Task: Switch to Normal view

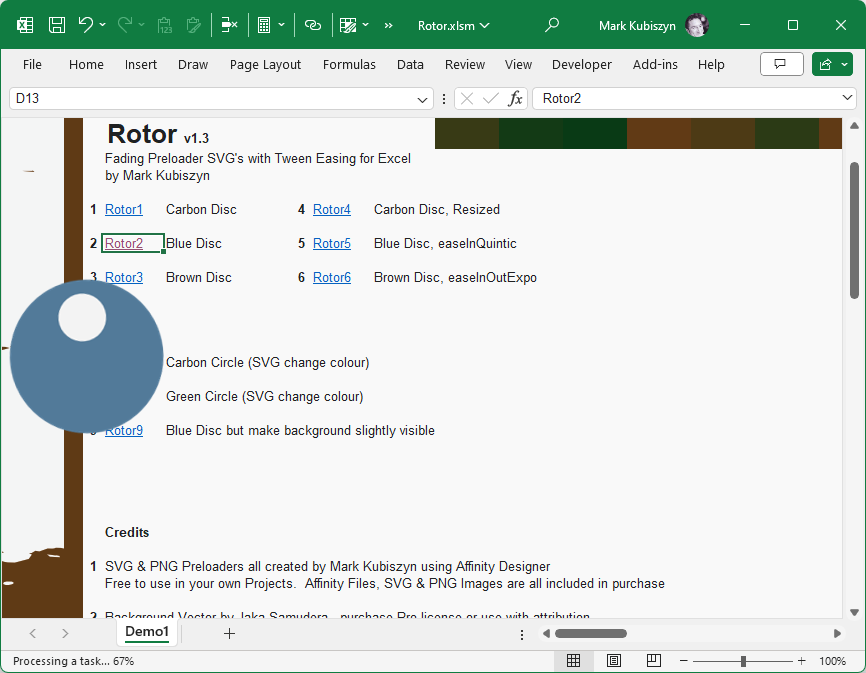Action: click(573, 661)
